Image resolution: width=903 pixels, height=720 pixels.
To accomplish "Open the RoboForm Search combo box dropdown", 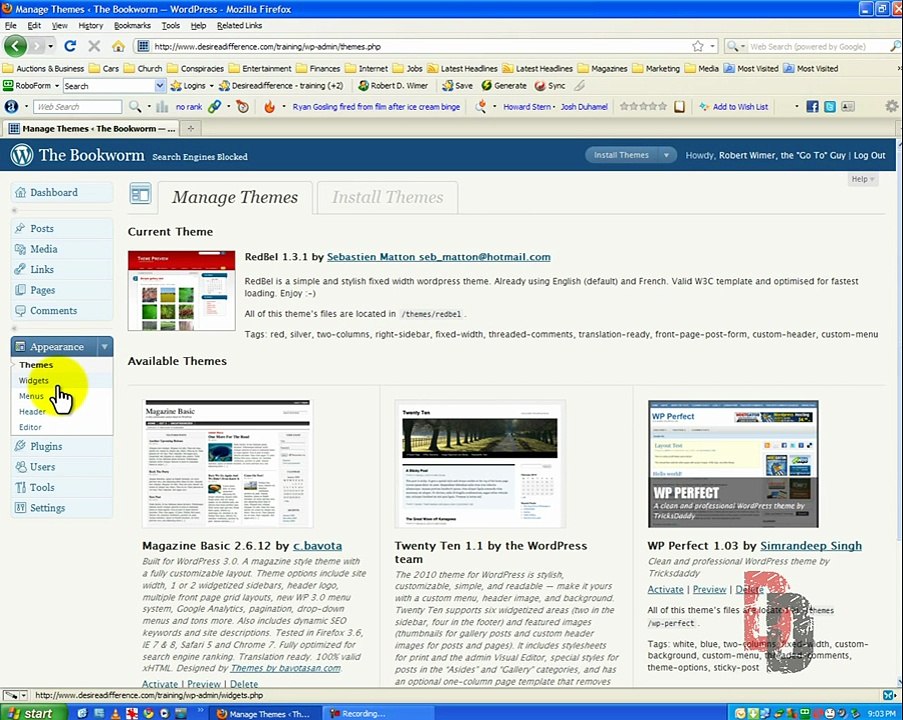I will 160,85.
